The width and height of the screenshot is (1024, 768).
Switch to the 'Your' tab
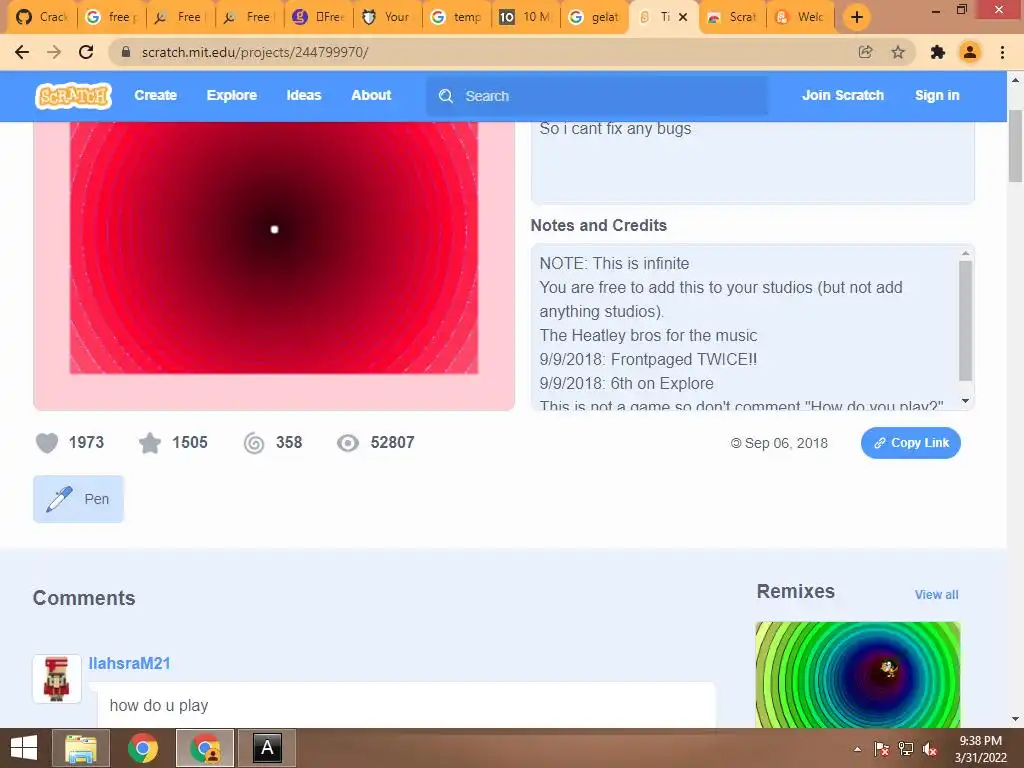pos(387,17)
